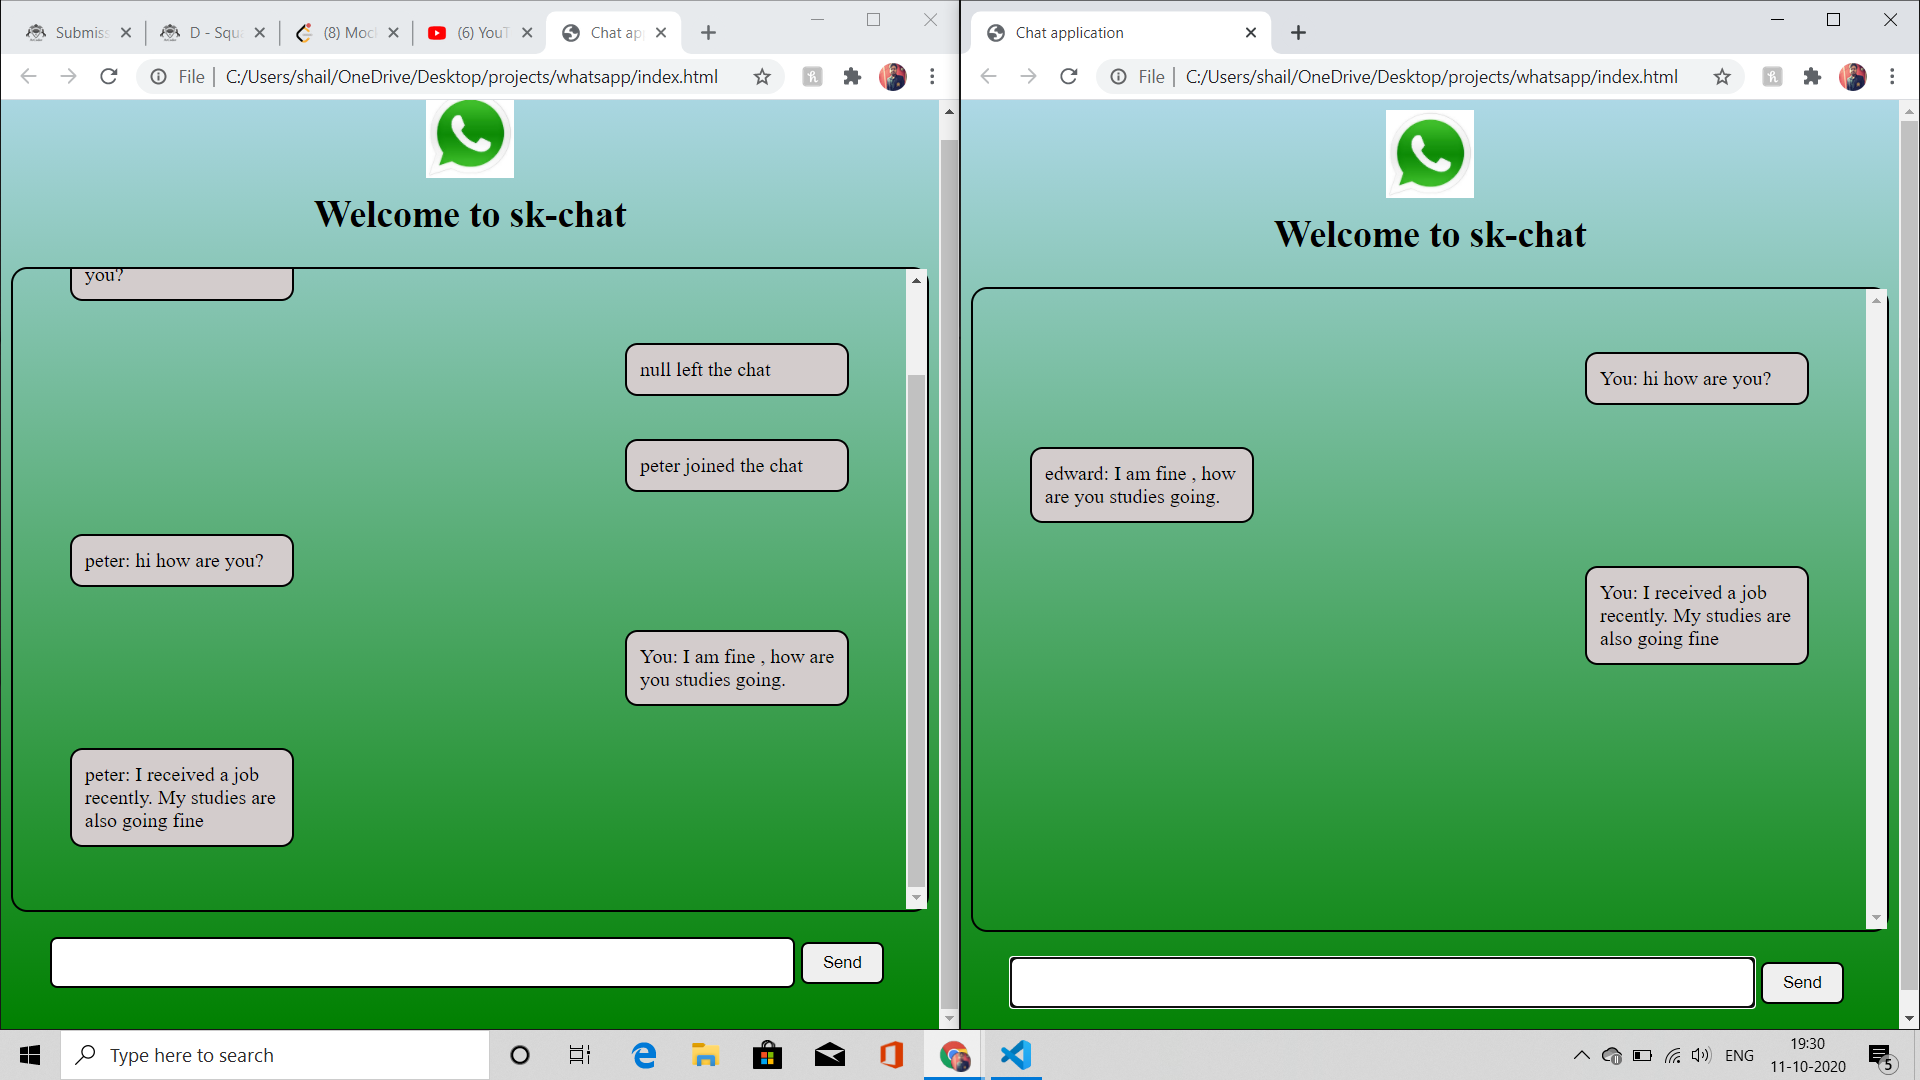
Task: Click the chat panel scrollbar down arrow
Action: pyautogui.click(x=916, y=897)
